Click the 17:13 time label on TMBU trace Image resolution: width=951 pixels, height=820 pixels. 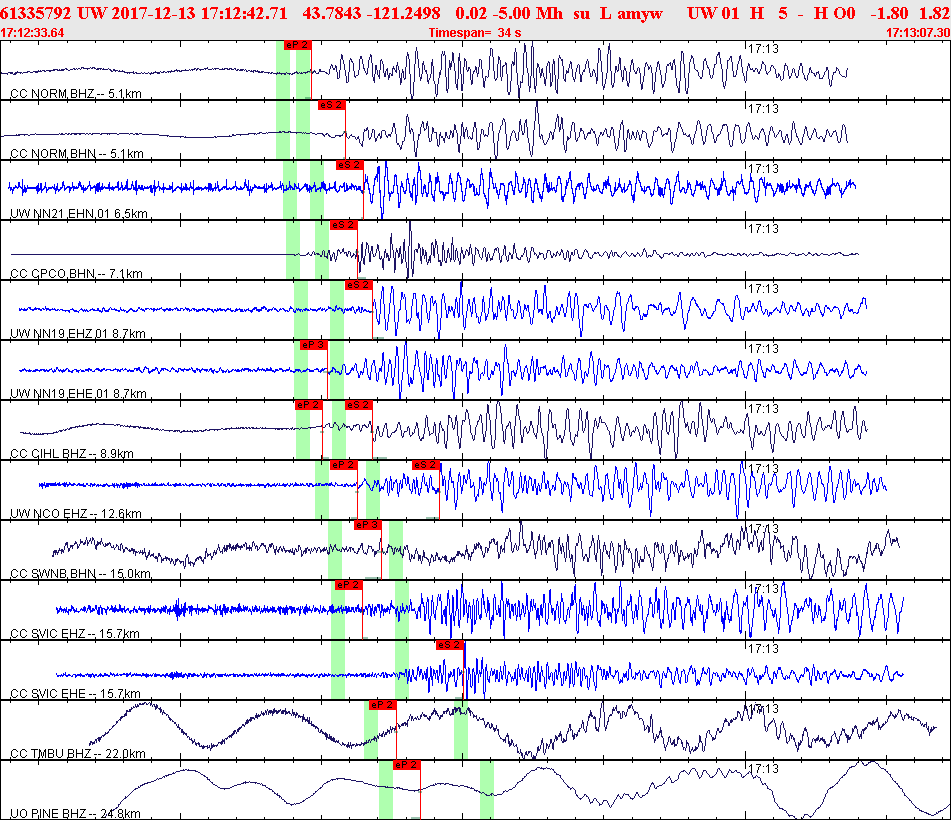point(764,708)
